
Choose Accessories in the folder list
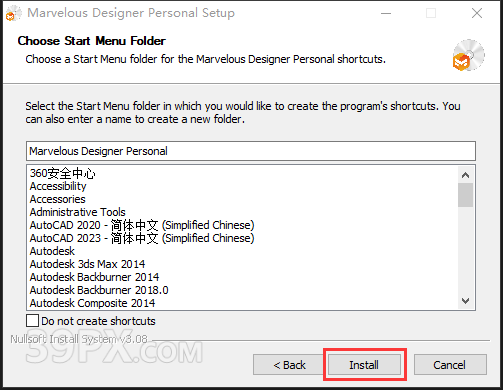click(58, 199)
